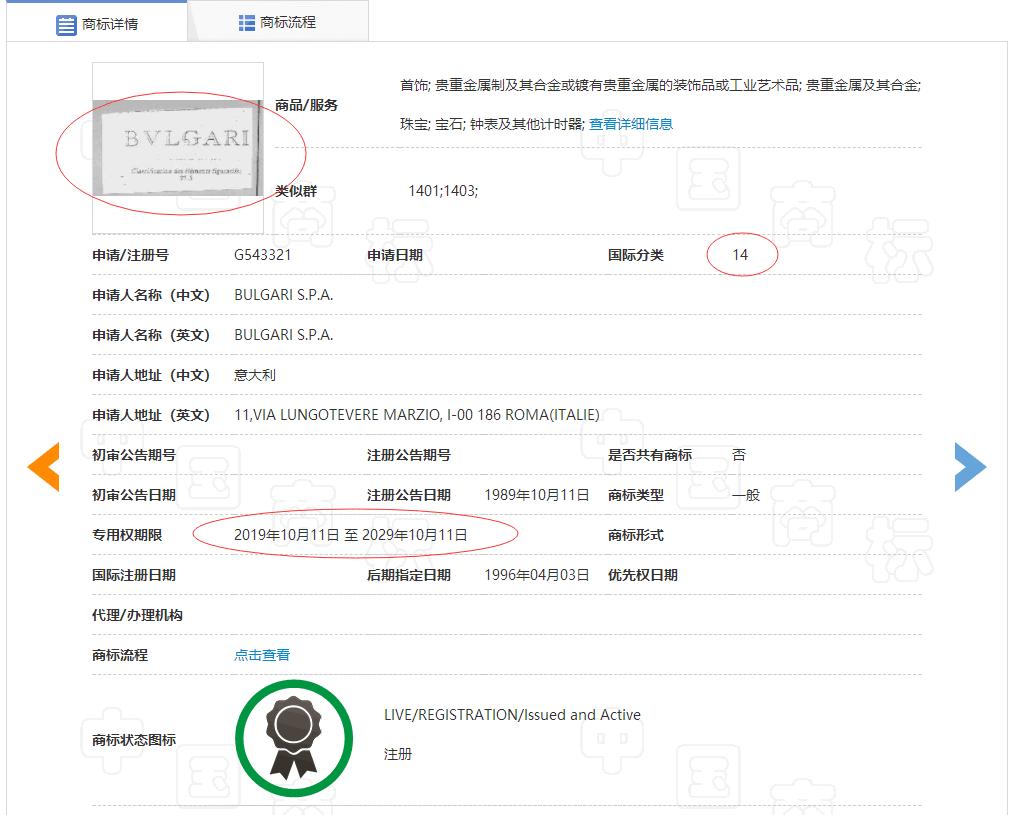This screenshot has height=815, width=1015.
Task: Select the green registration ribbon badge icon
Action: (x=294, y=737)
